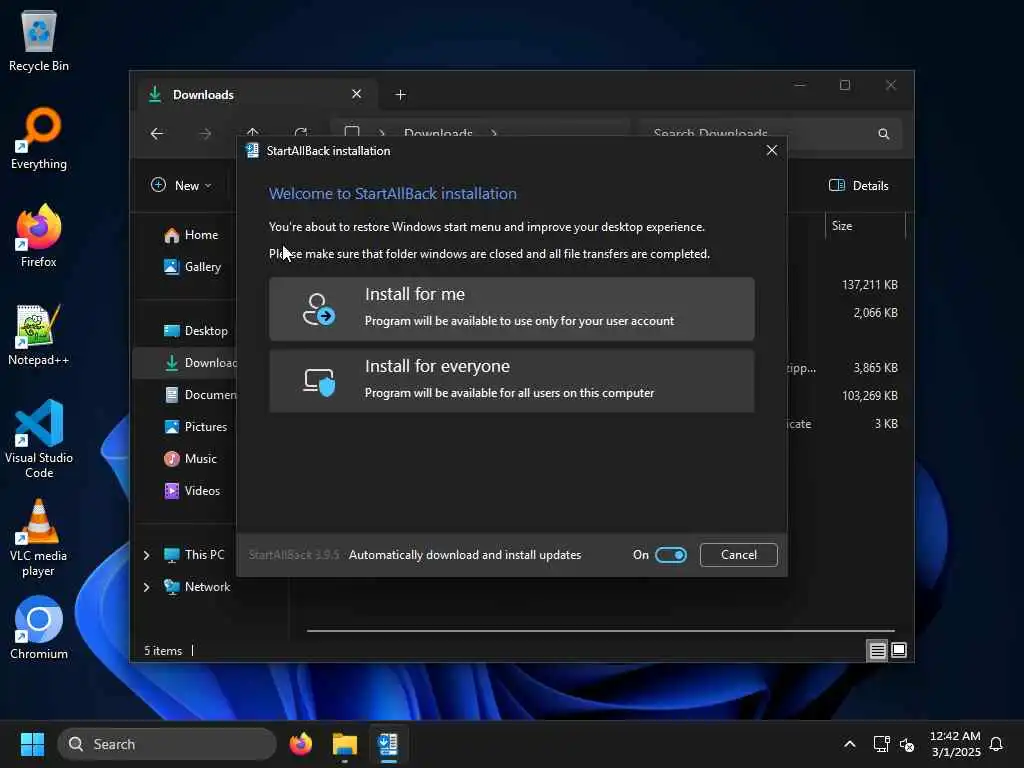The height and width of the screenshot is (768, 1024).
Task: Toggle automatic updates switch off
Action: pos(671,554)
